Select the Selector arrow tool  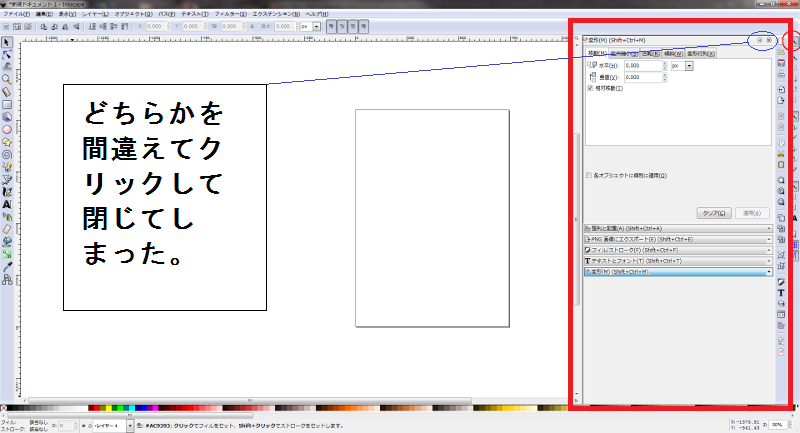click(x=7, y=42)
